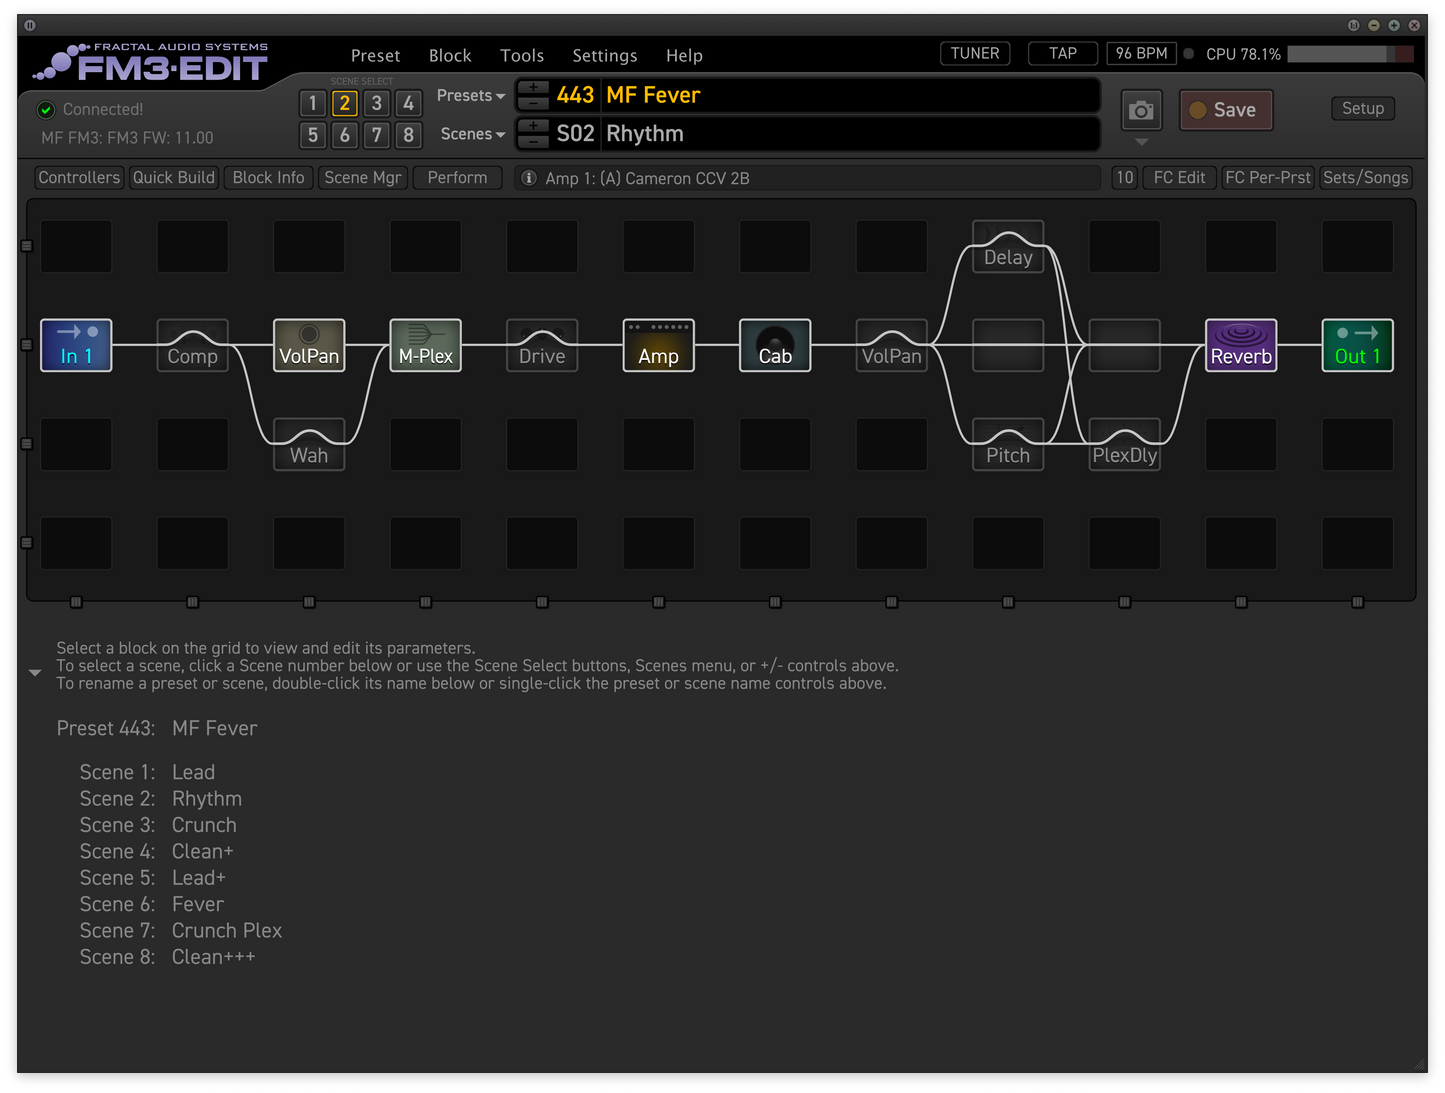Viewport: 1445px width, 1093px height.
Task: Select the bypassed Wah block
Action: (309, 445)
